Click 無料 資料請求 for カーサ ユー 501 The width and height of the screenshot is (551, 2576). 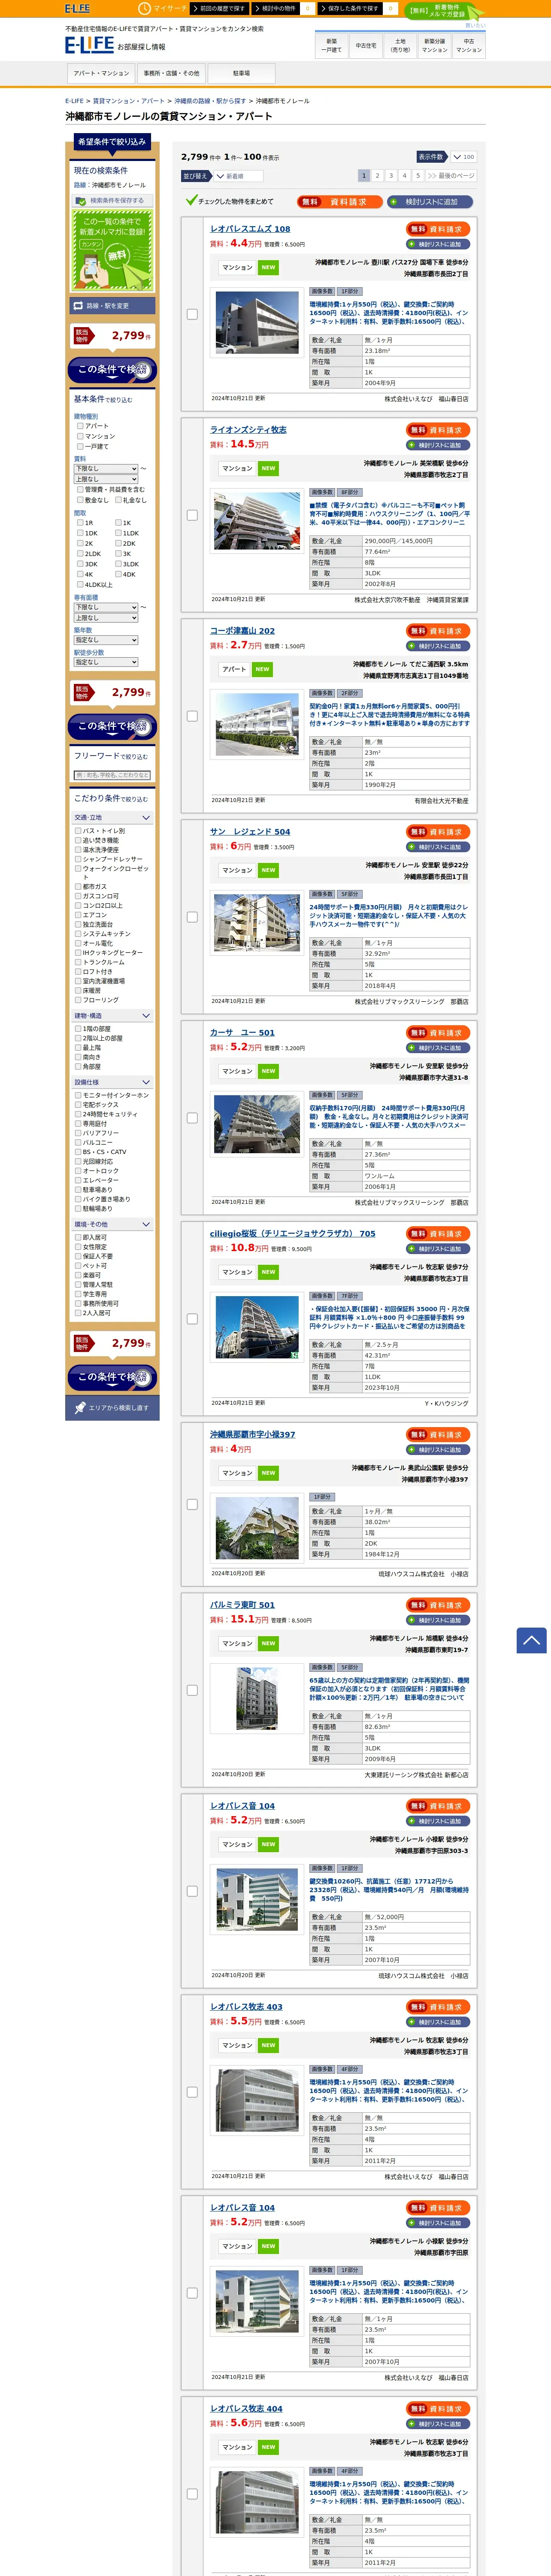[439, 1033]
